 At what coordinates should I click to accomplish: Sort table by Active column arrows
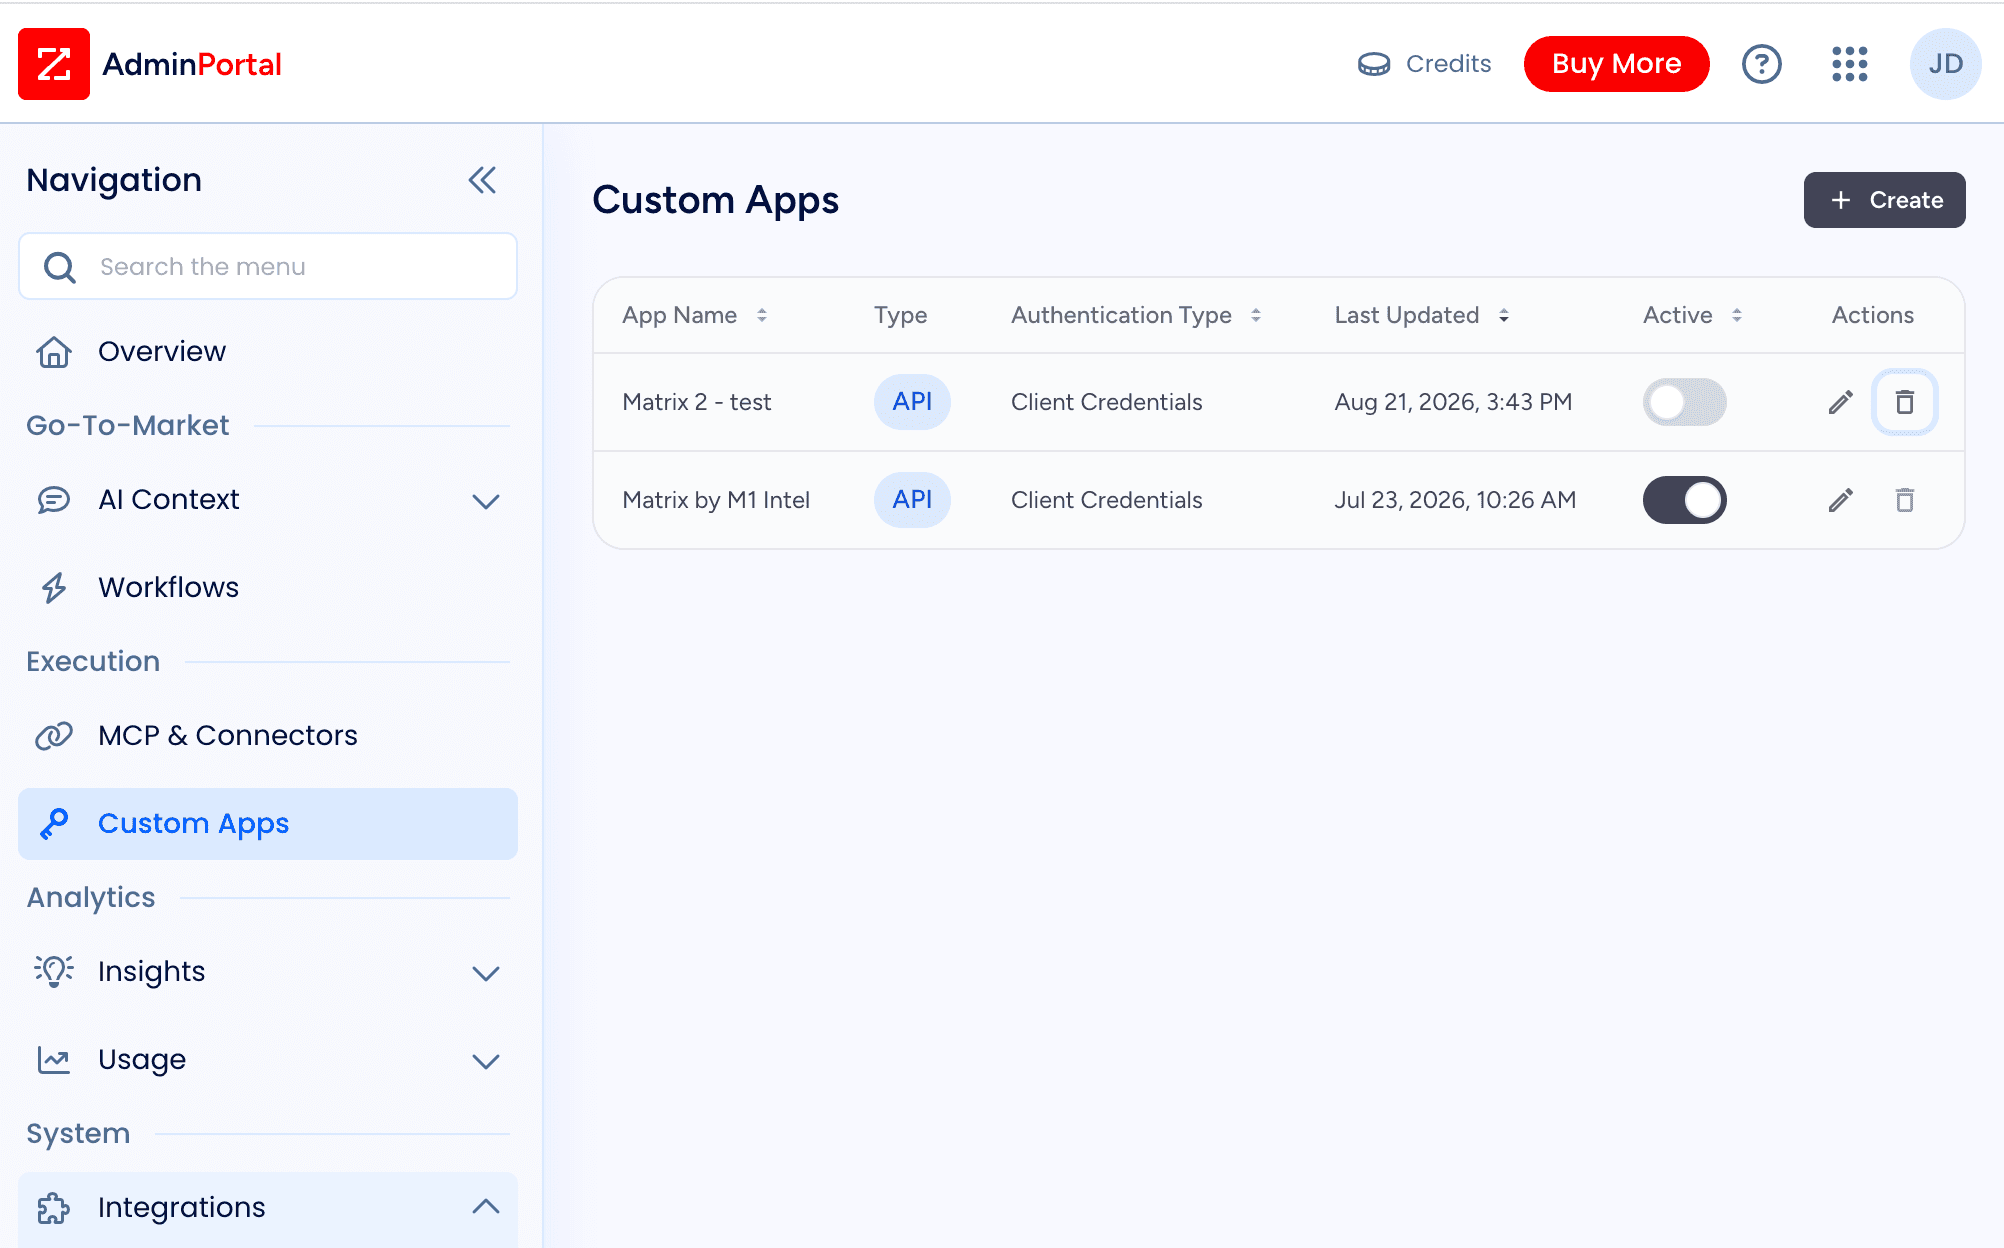tap(1737, 315)
